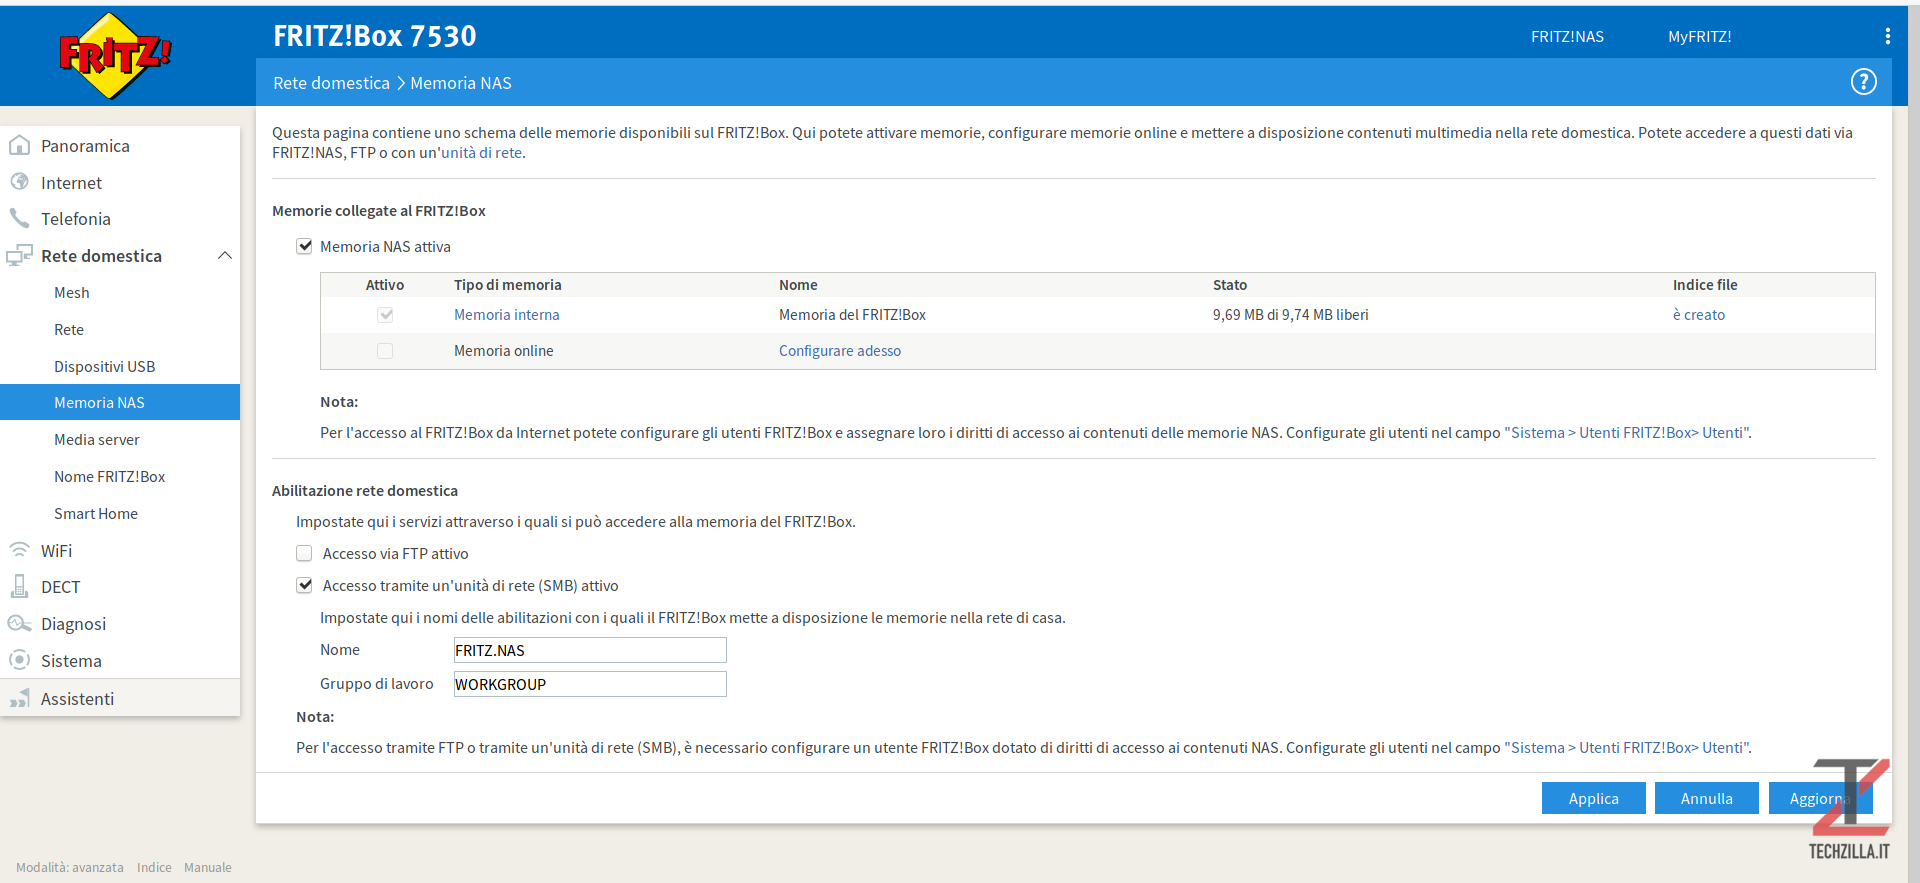Click the Sistema gear icon
Image resolution: width=1920 pixels, height=883 pixels.
(19, 660)
